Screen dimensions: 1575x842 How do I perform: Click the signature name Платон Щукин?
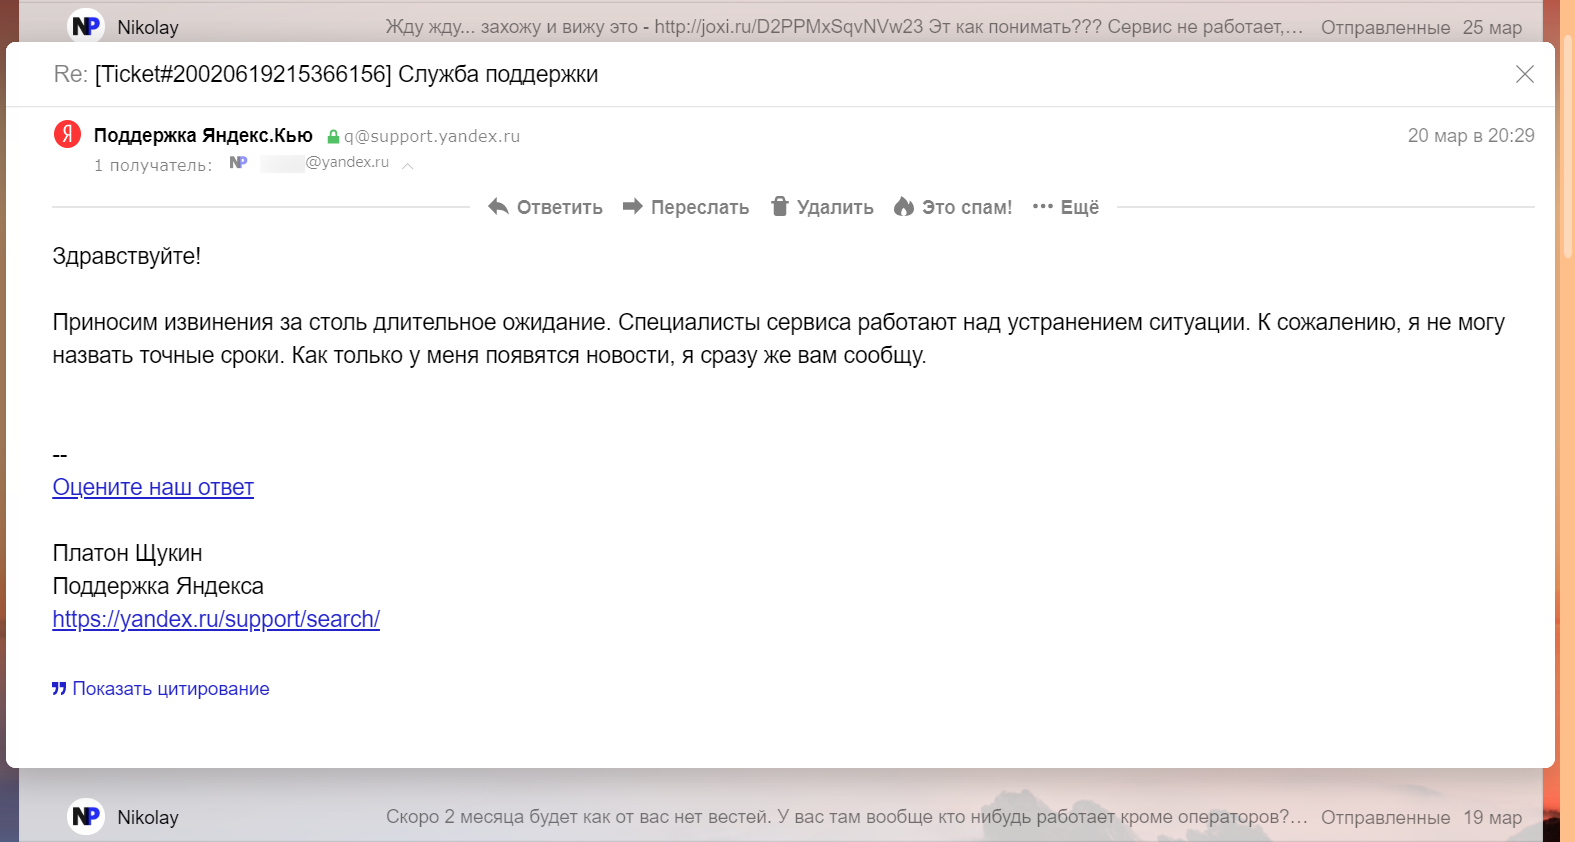click(x=127, y=554)
